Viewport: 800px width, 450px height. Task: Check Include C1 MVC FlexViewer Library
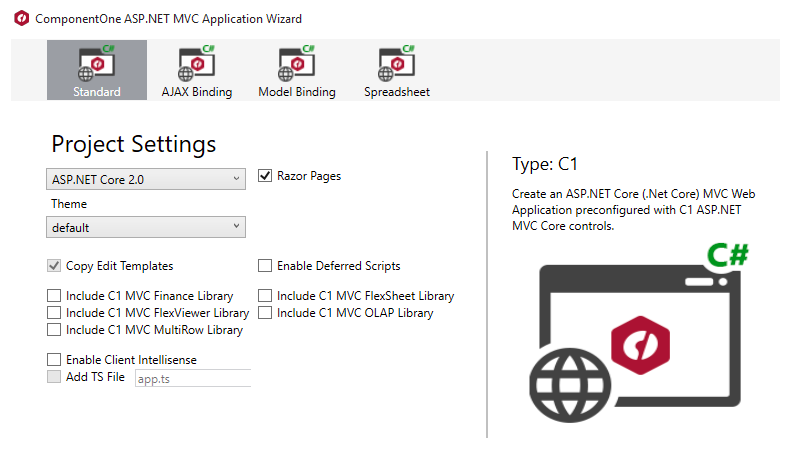click(x=54, y=312)
